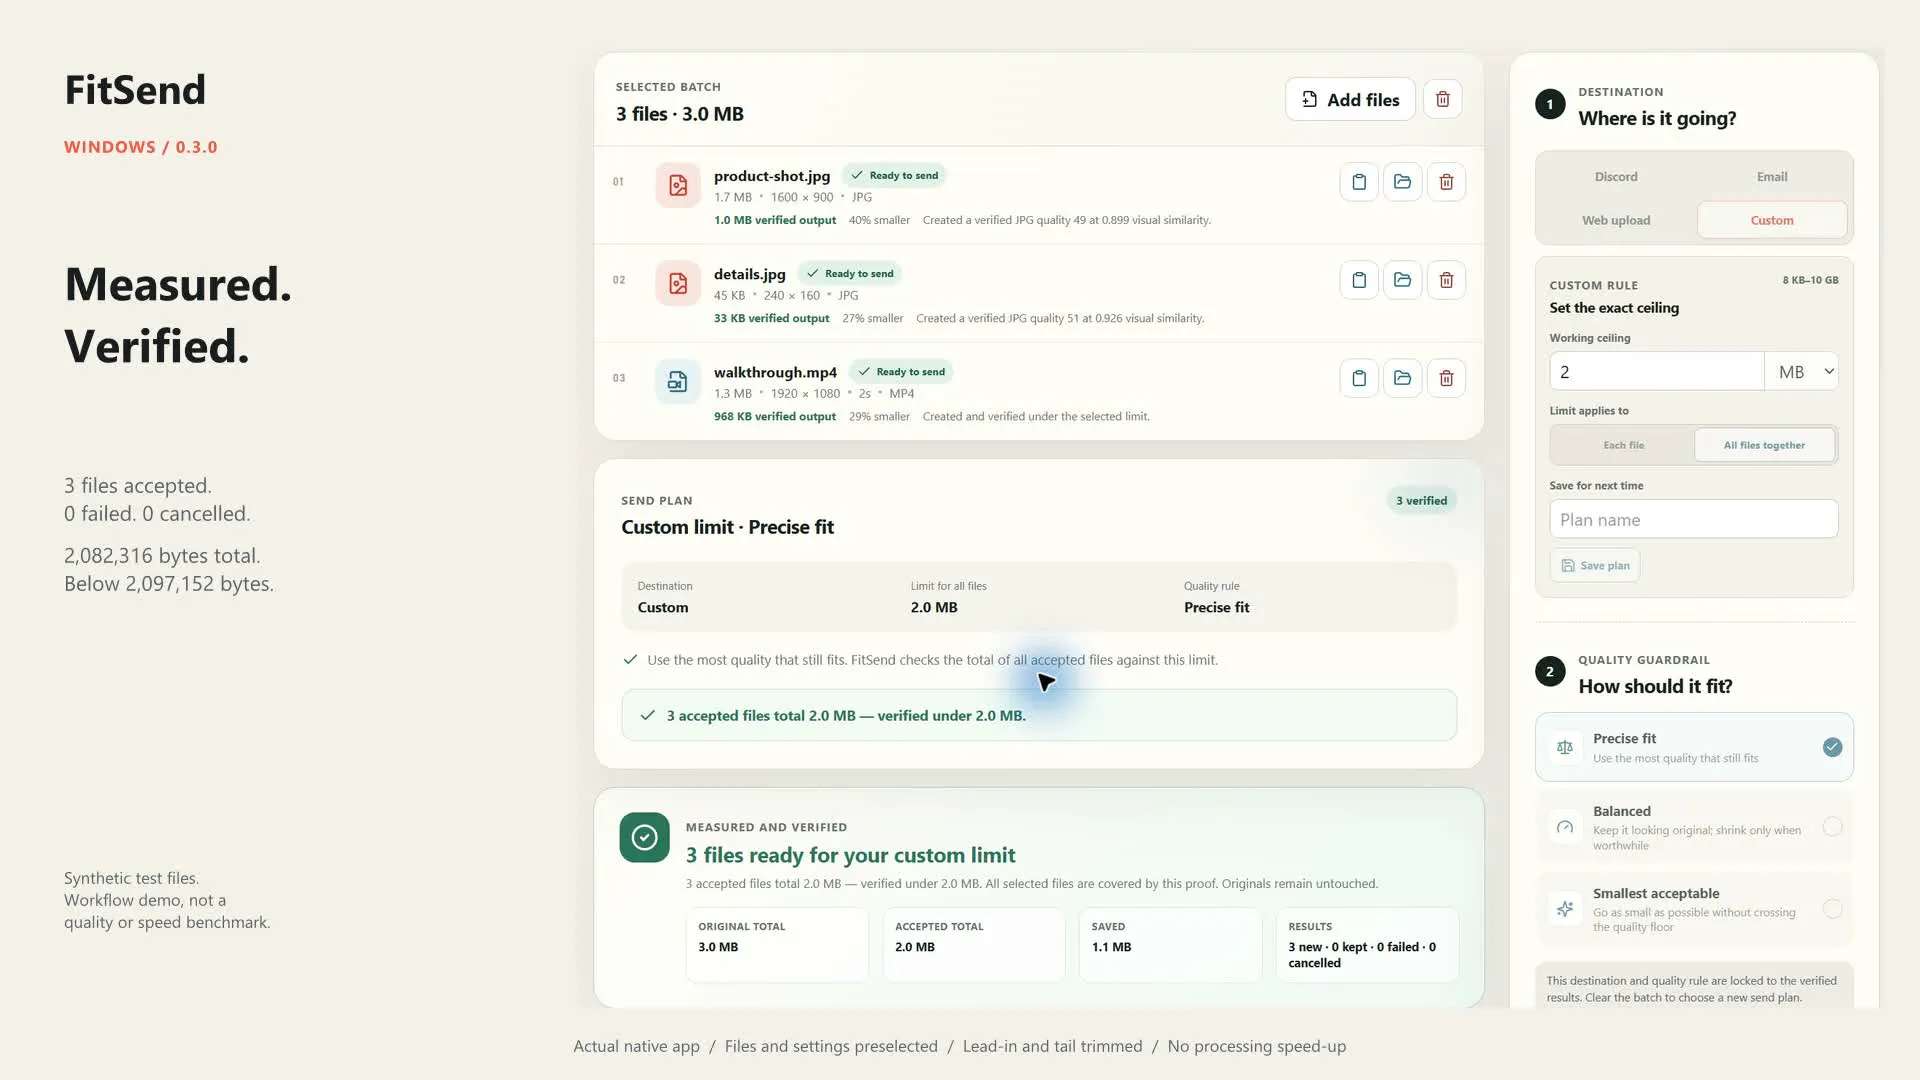Click the gauge icon on Balanced

tap(1565, 827)
